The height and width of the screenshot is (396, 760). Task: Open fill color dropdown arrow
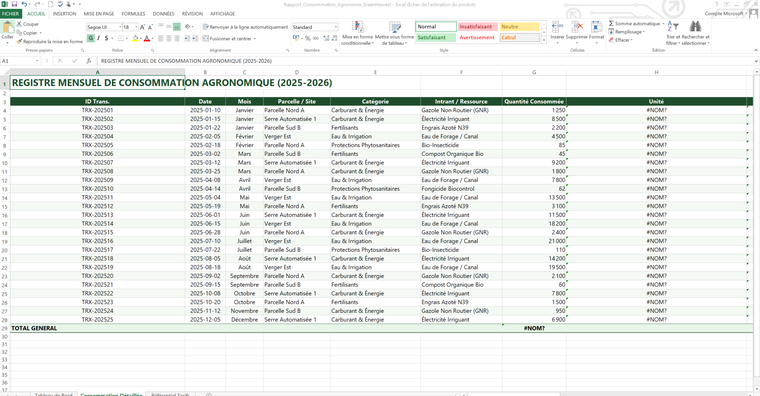(141, 38)
